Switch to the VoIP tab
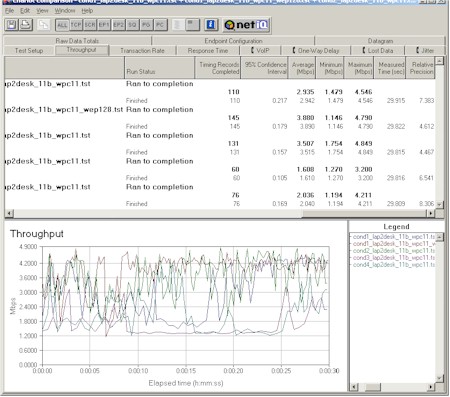Viewport: 450px width, 397px height. click(x=260, y=51)
